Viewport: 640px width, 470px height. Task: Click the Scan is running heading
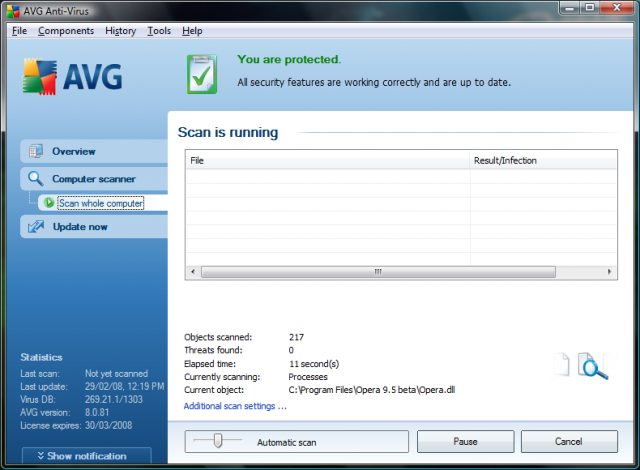pos(228,132)
